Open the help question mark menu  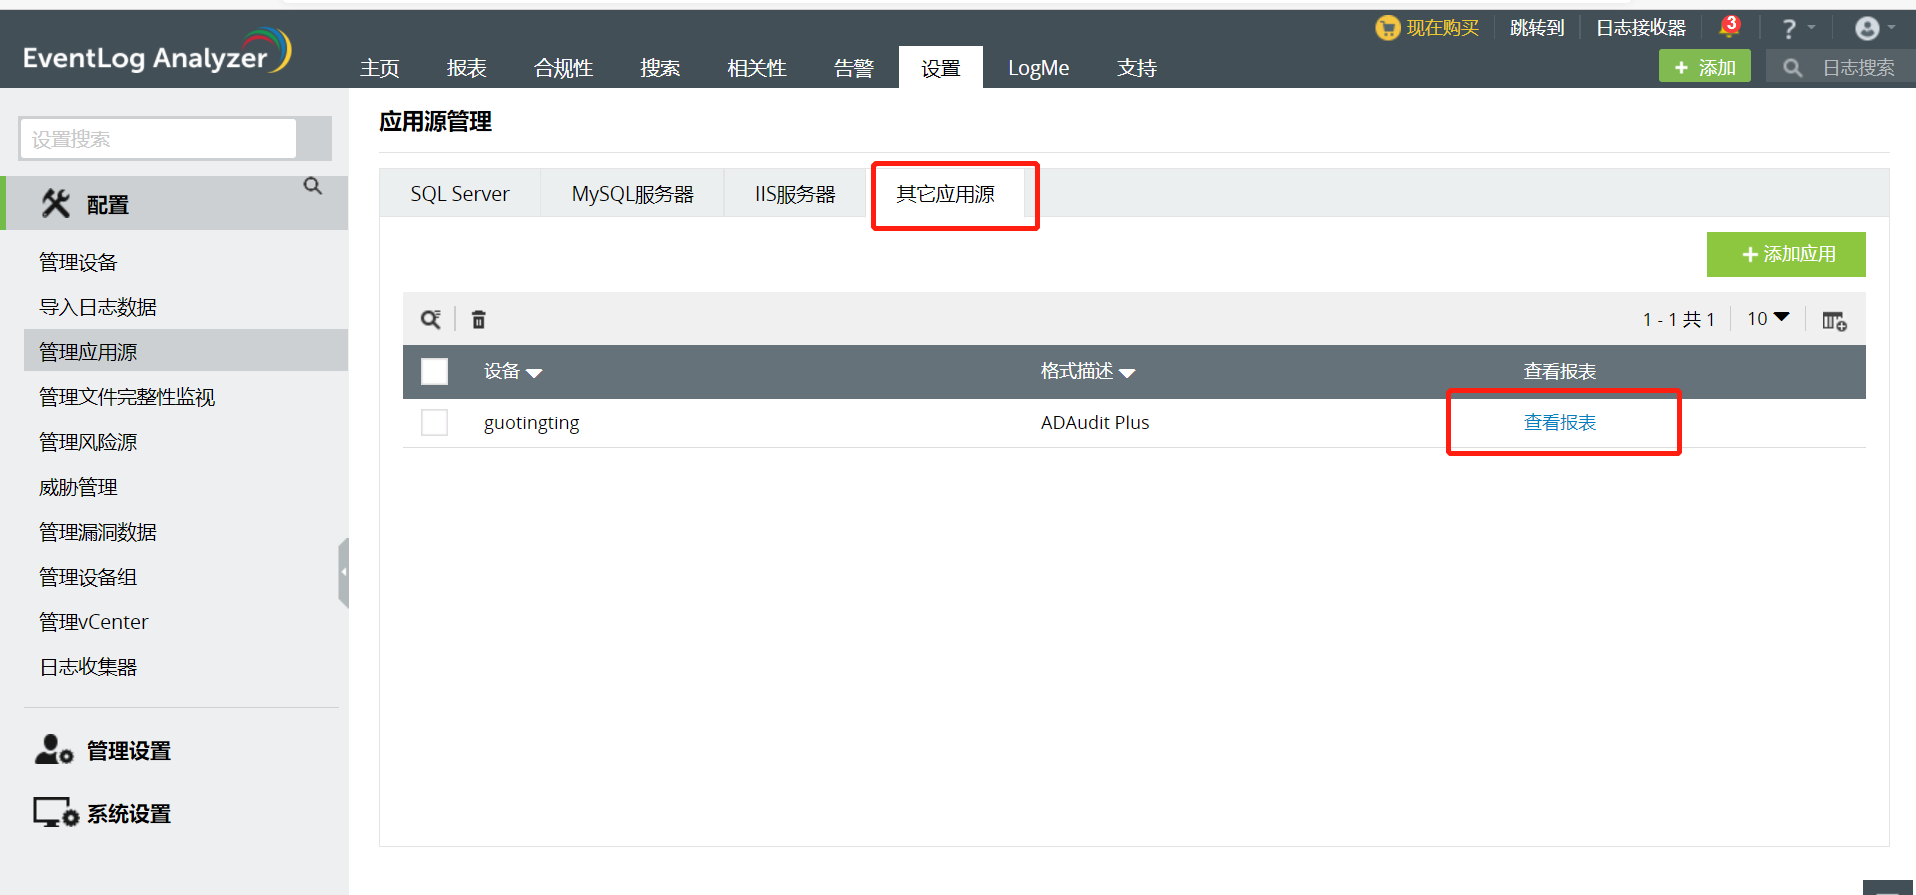tap(1789, 29)
